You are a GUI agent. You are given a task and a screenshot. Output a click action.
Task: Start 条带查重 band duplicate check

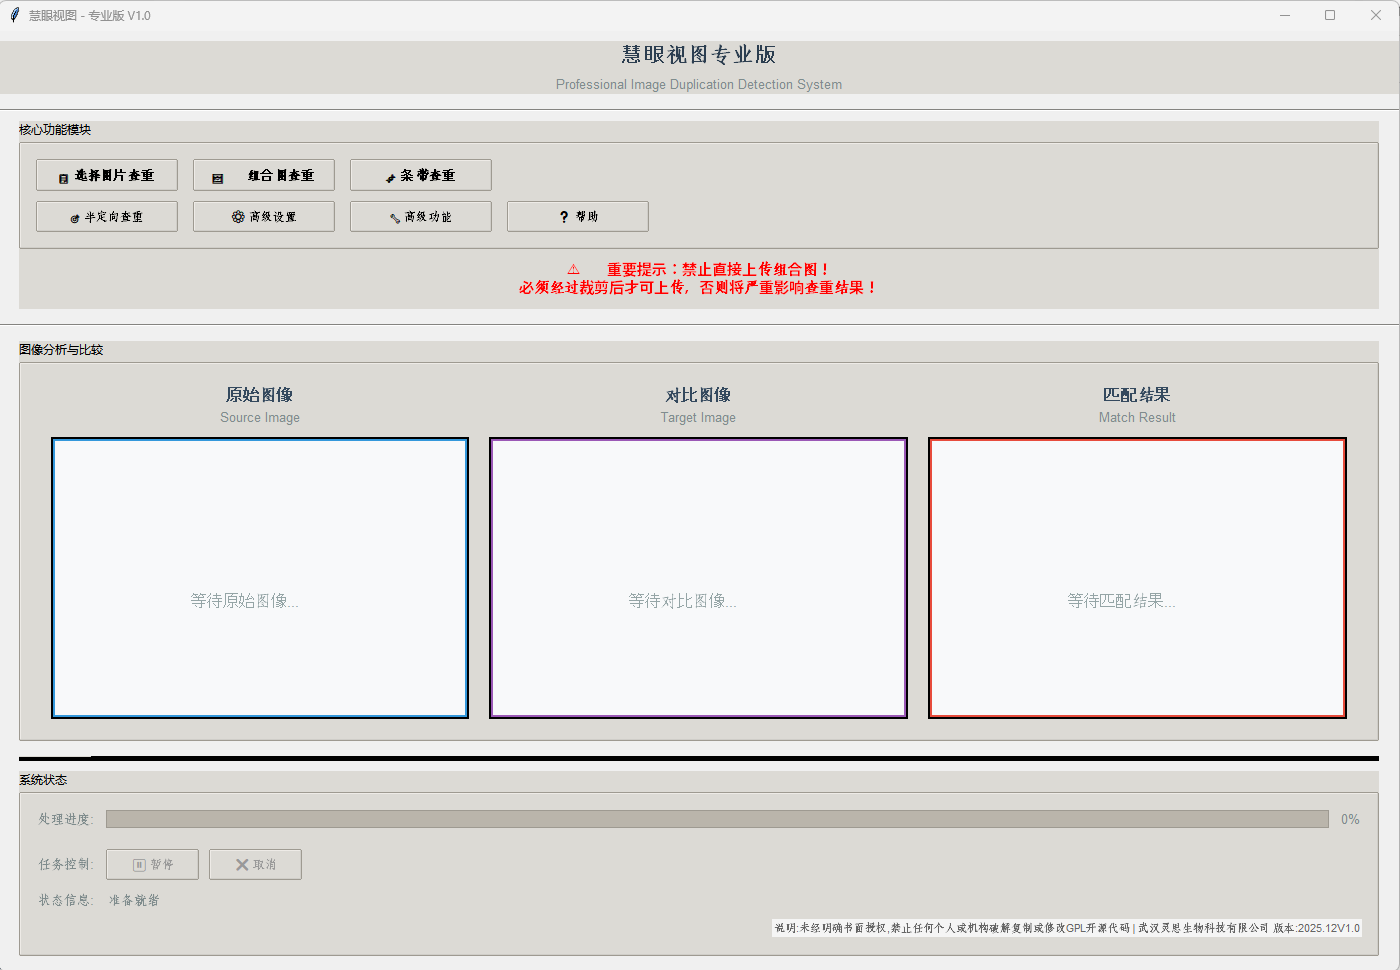[421, 175]
